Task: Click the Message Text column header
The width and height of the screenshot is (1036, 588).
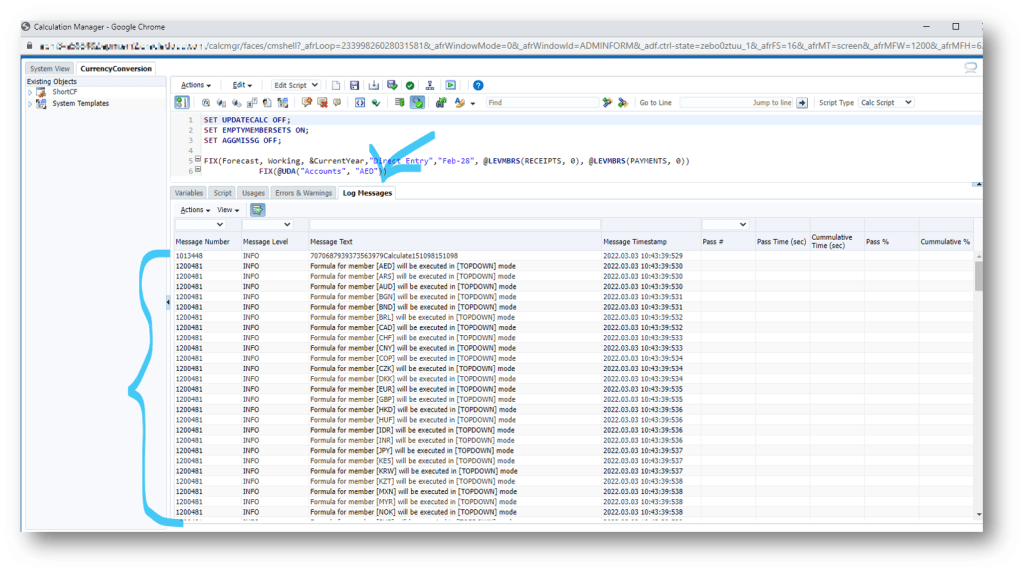Action: [x=332, y=242]
